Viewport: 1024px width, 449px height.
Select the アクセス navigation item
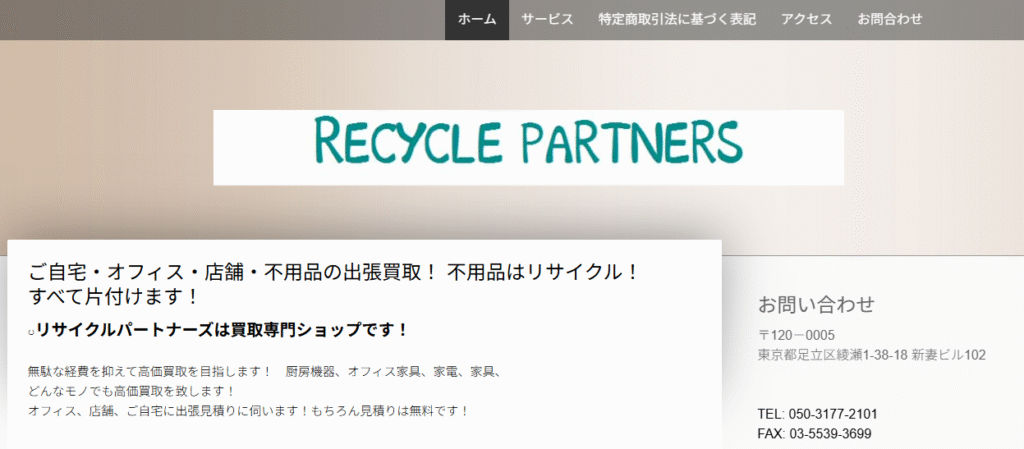[807, 20]
